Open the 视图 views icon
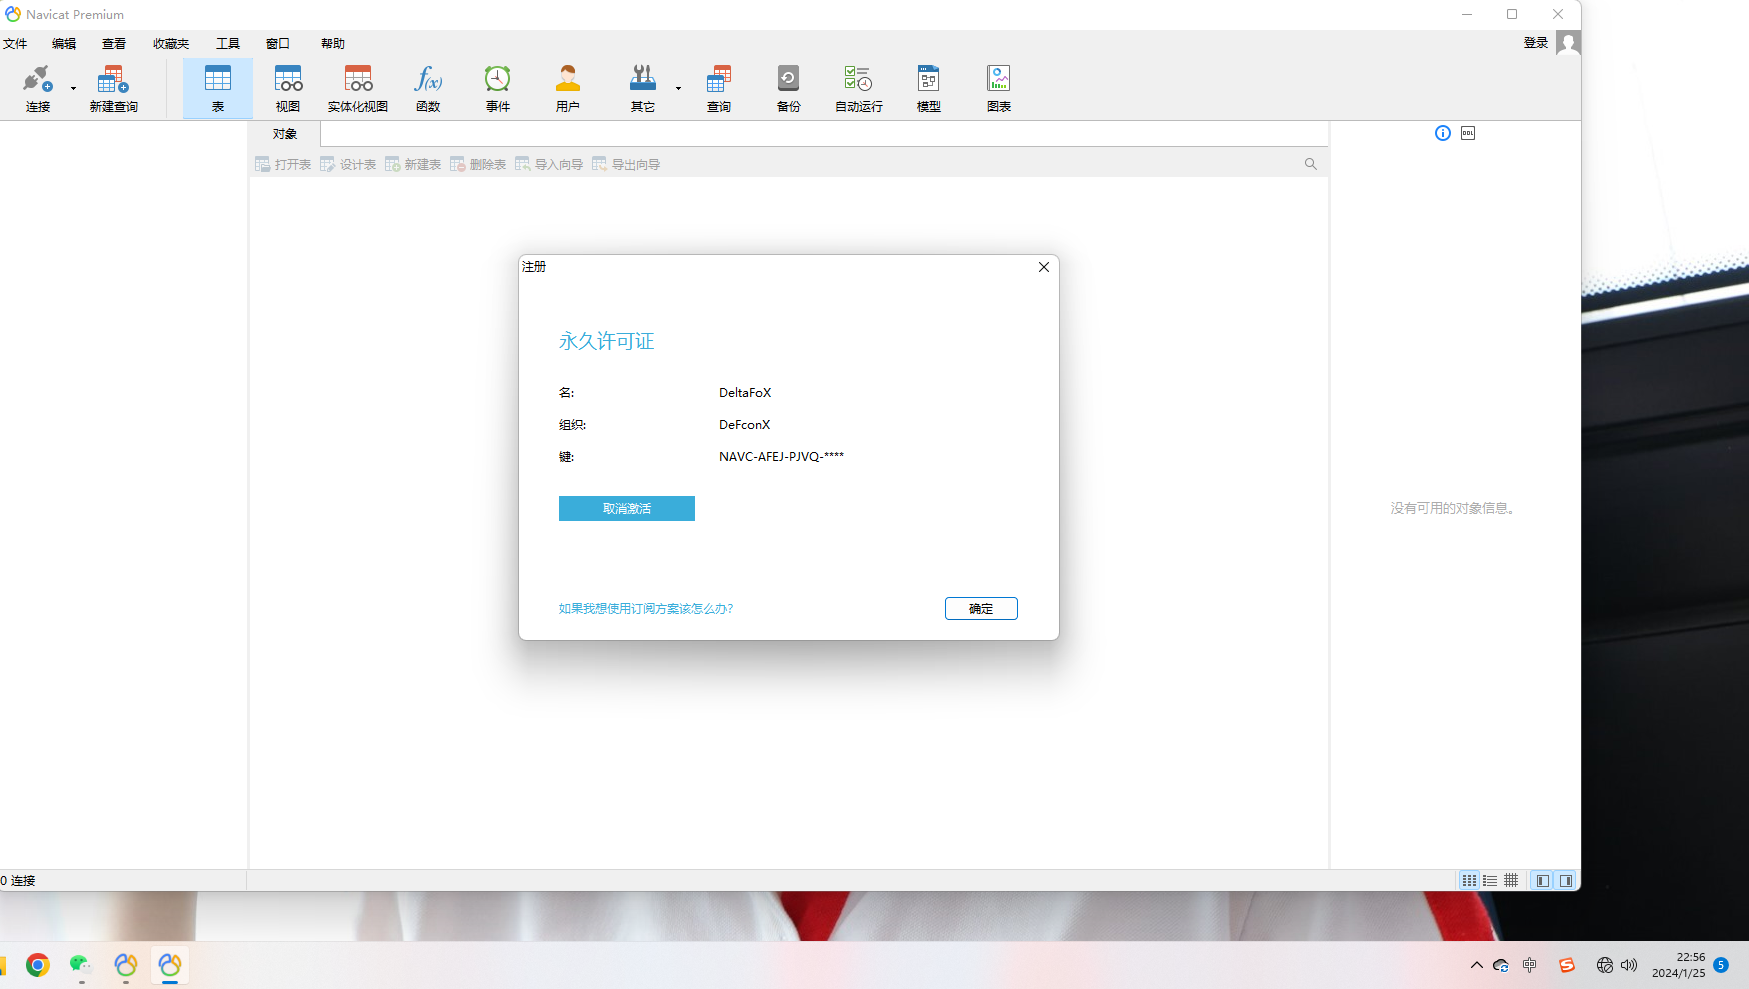This screenshot has width=1749, height=989. (x=288, y=88)
